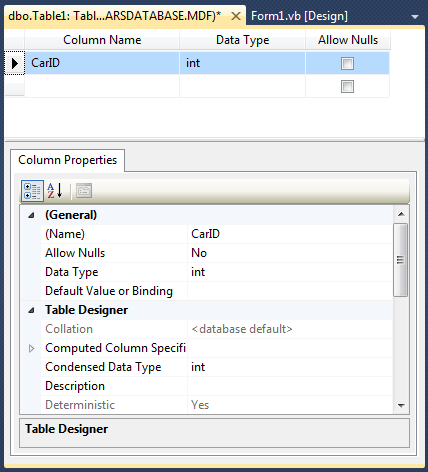428x472 pixels.
Task: Open the Property Pages icon
Action: click(x=84, y=191)
